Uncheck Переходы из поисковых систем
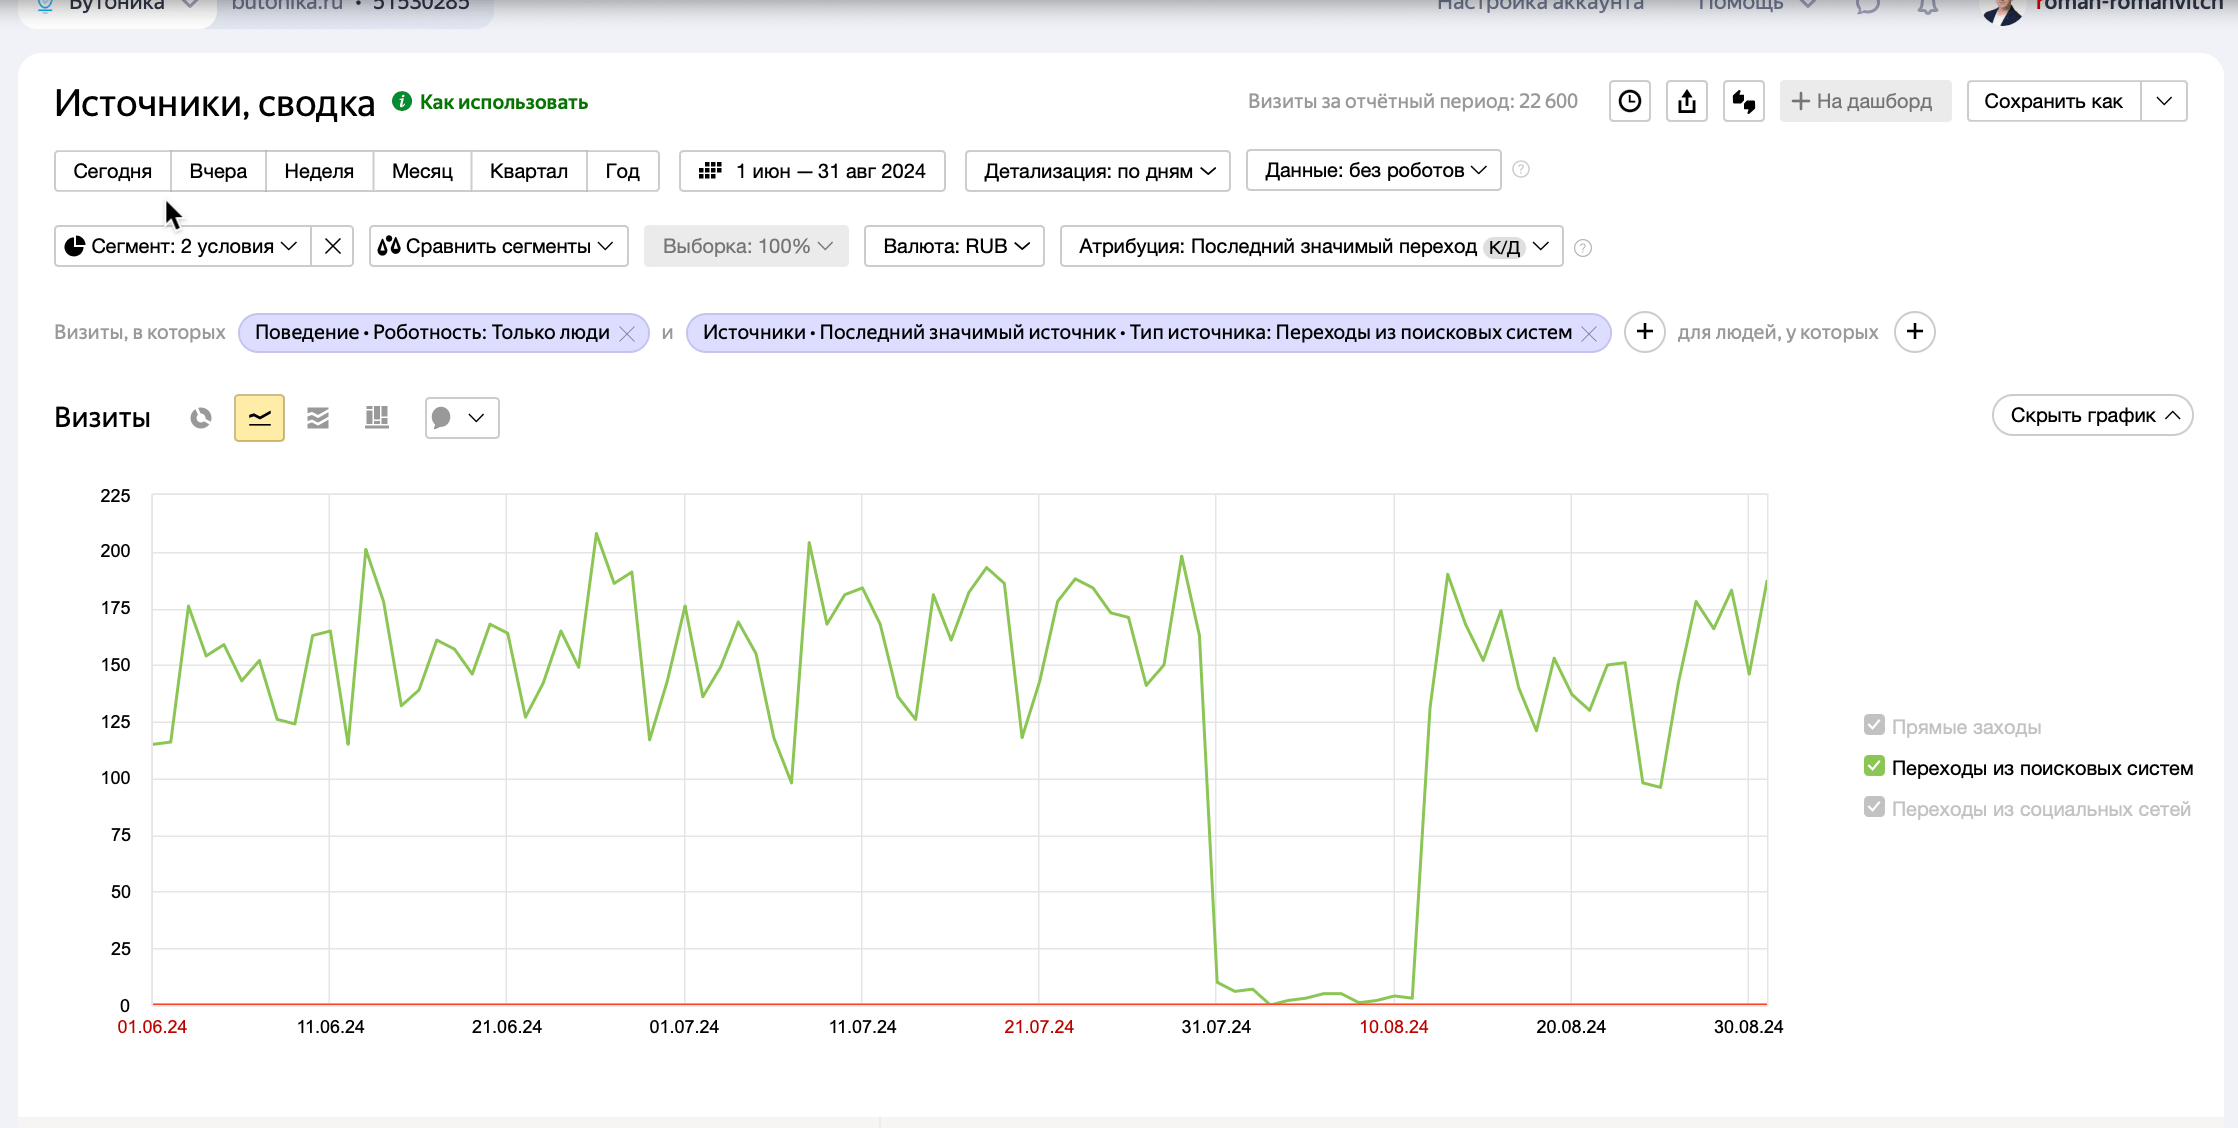 pos(1874,766)
